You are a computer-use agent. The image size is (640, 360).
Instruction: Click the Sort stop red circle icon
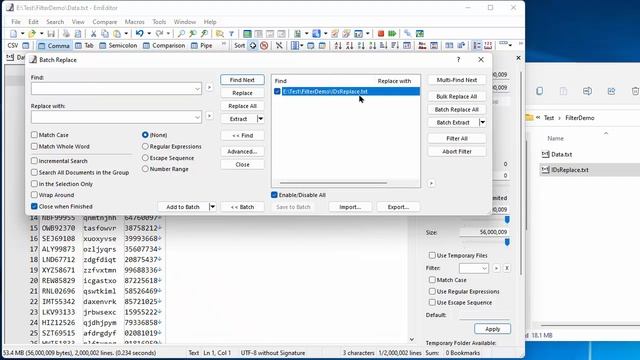pos(264,46)
